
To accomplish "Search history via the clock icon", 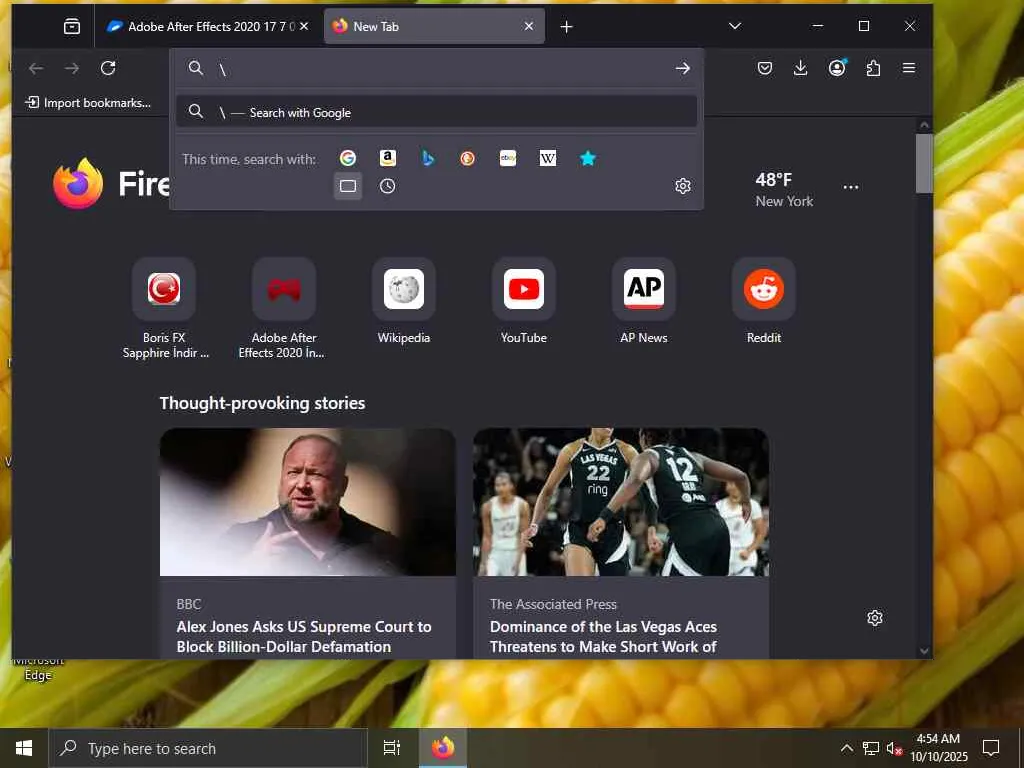I will point(387,186).
